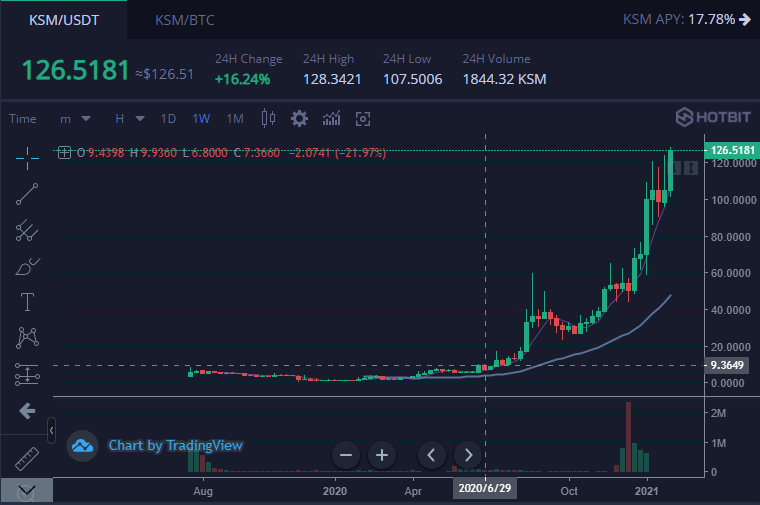
Task: Select the trend line drawing tool
Action: click(x=27, y=194)
